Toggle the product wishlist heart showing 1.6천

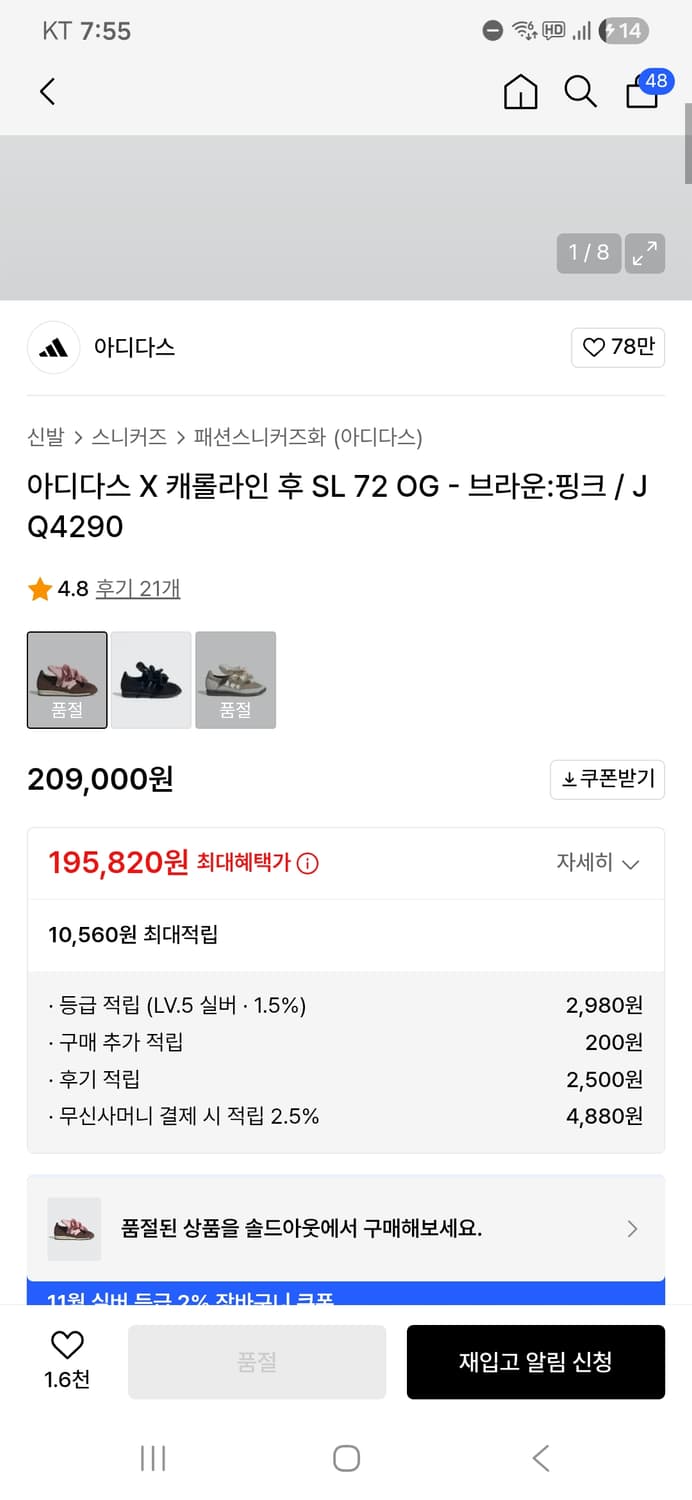tap(65, 1349)
